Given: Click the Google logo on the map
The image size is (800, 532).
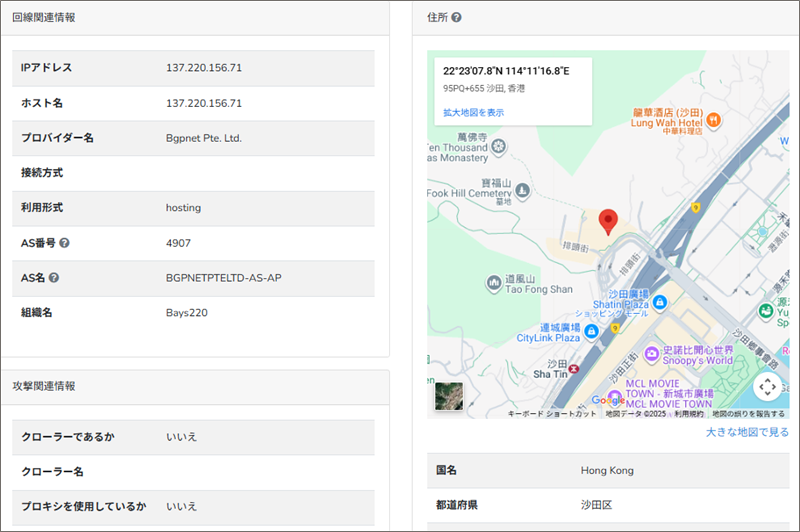Looking at the screenshot, I should point(607,400).
